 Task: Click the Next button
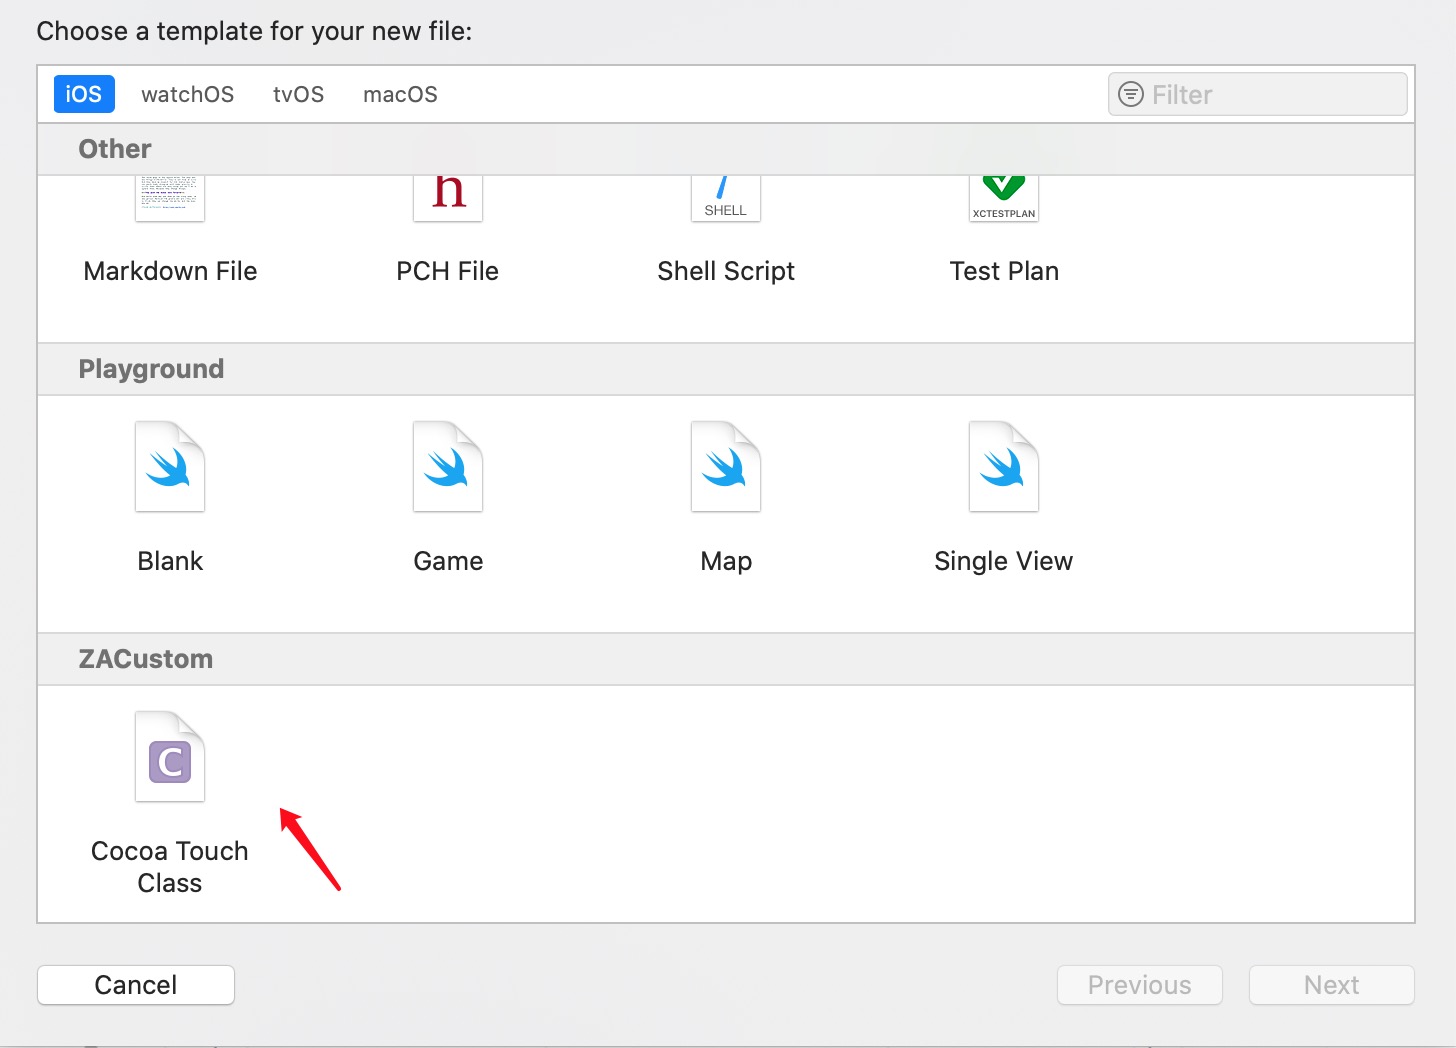point(1332,985)
